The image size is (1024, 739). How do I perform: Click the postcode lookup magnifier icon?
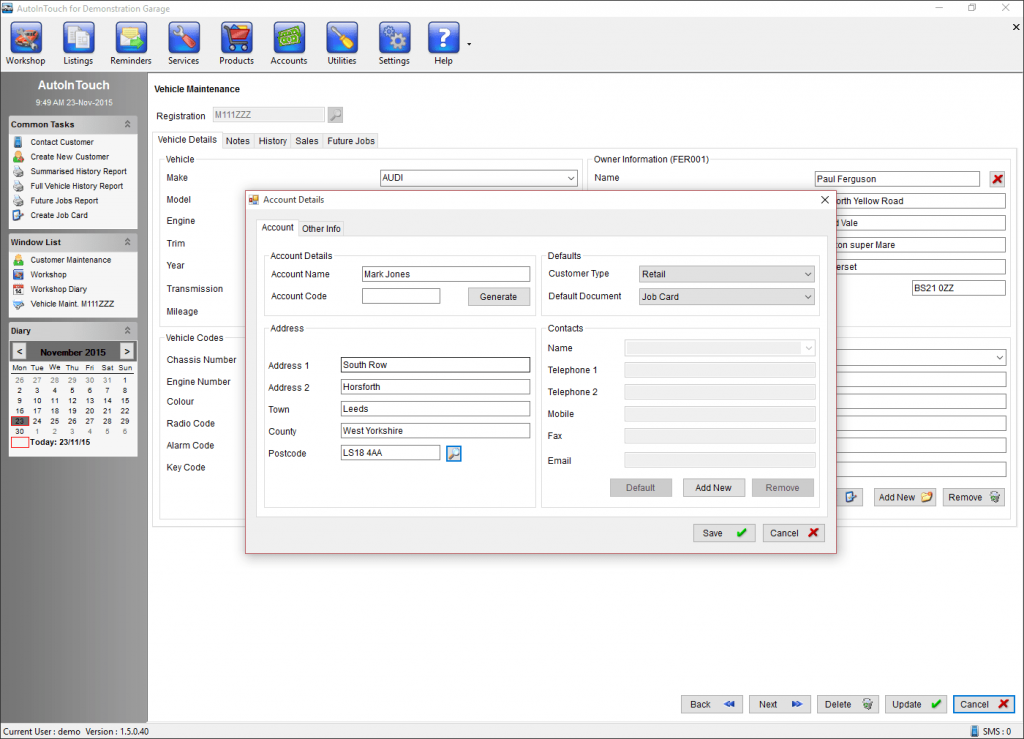tap(454, 453)
